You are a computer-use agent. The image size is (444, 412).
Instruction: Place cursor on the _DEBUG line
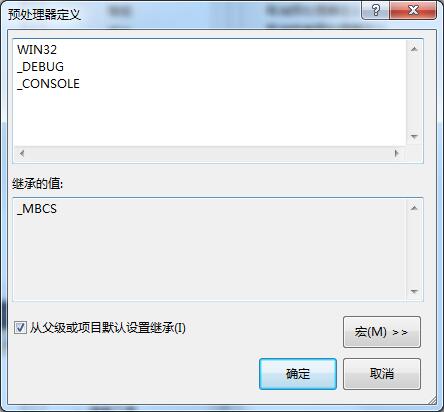pos(40,67)
